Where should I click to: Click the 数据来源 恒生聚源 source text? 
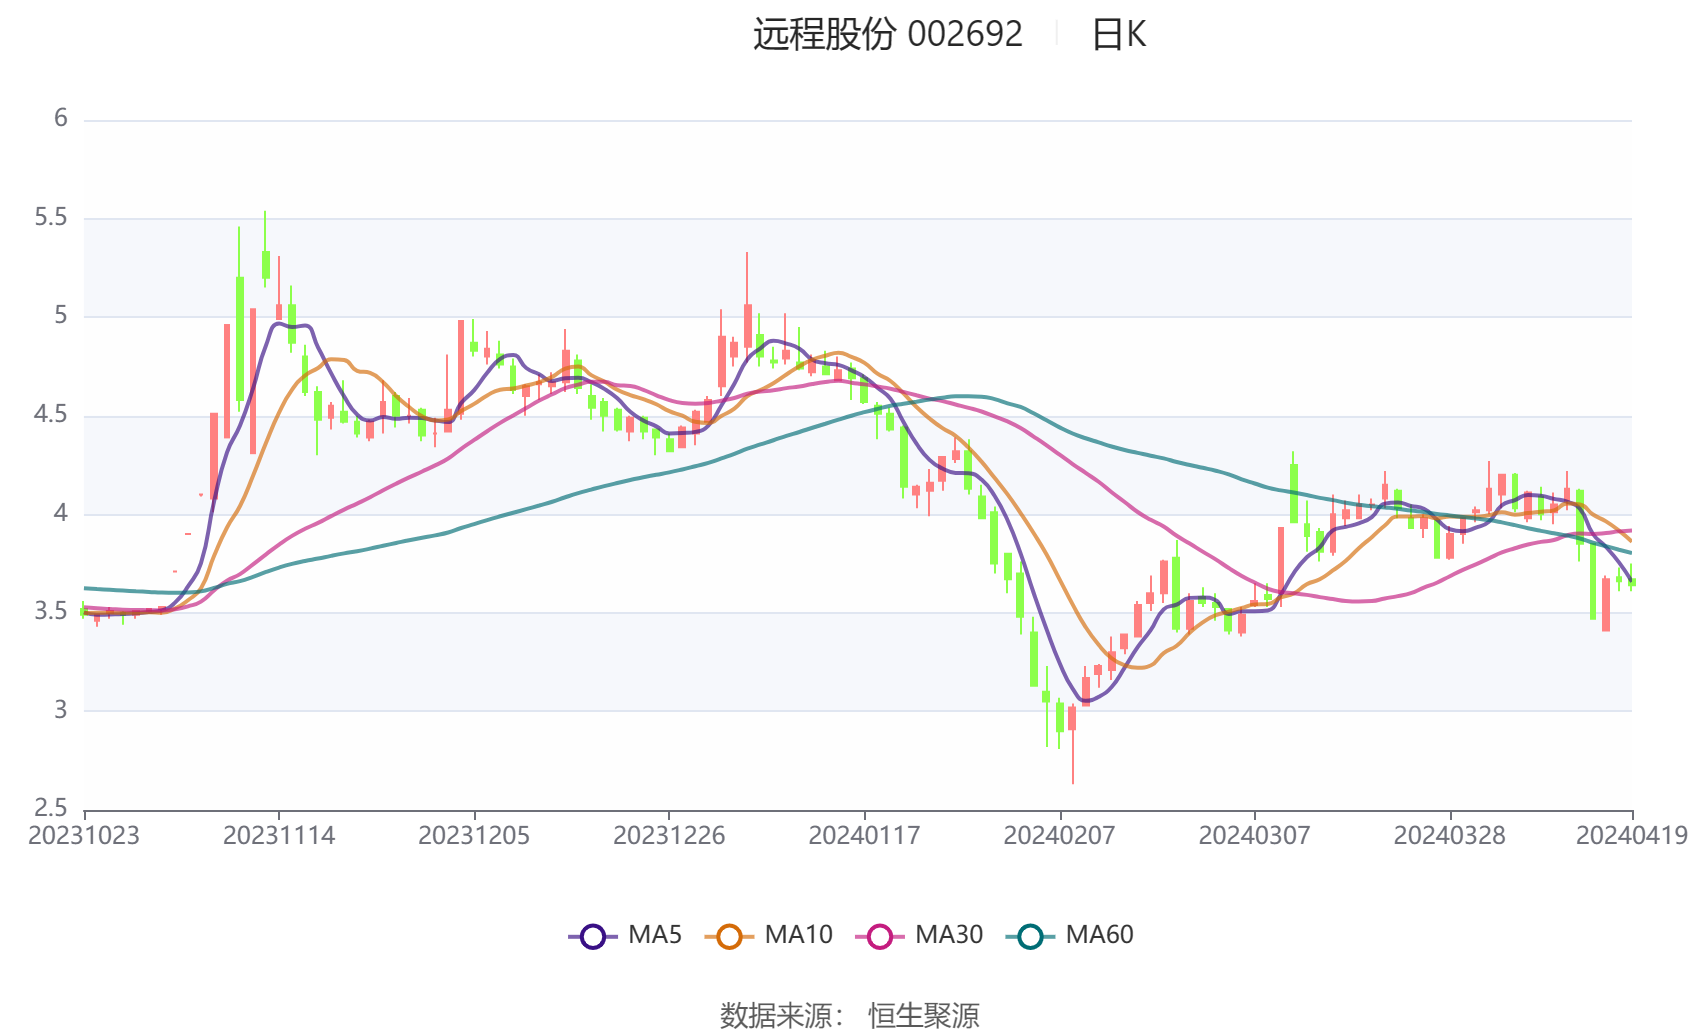[850, 1016]
